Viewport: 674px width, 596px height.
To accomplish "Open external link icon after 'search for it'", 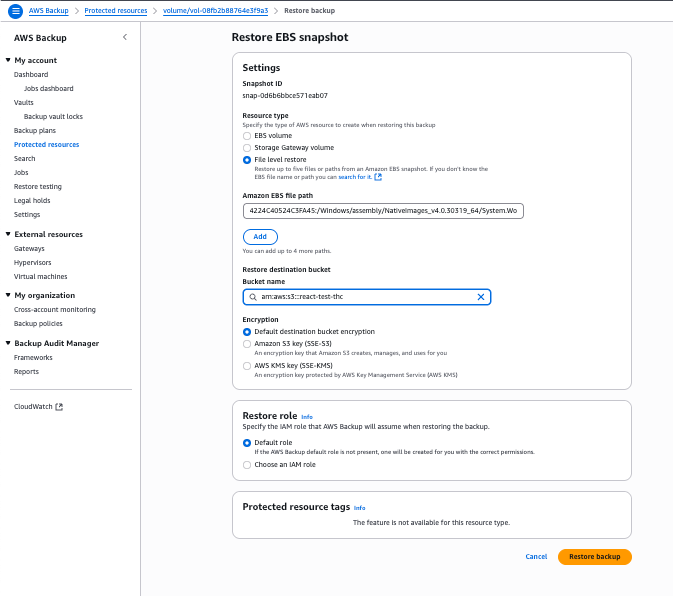I will 378,177.
